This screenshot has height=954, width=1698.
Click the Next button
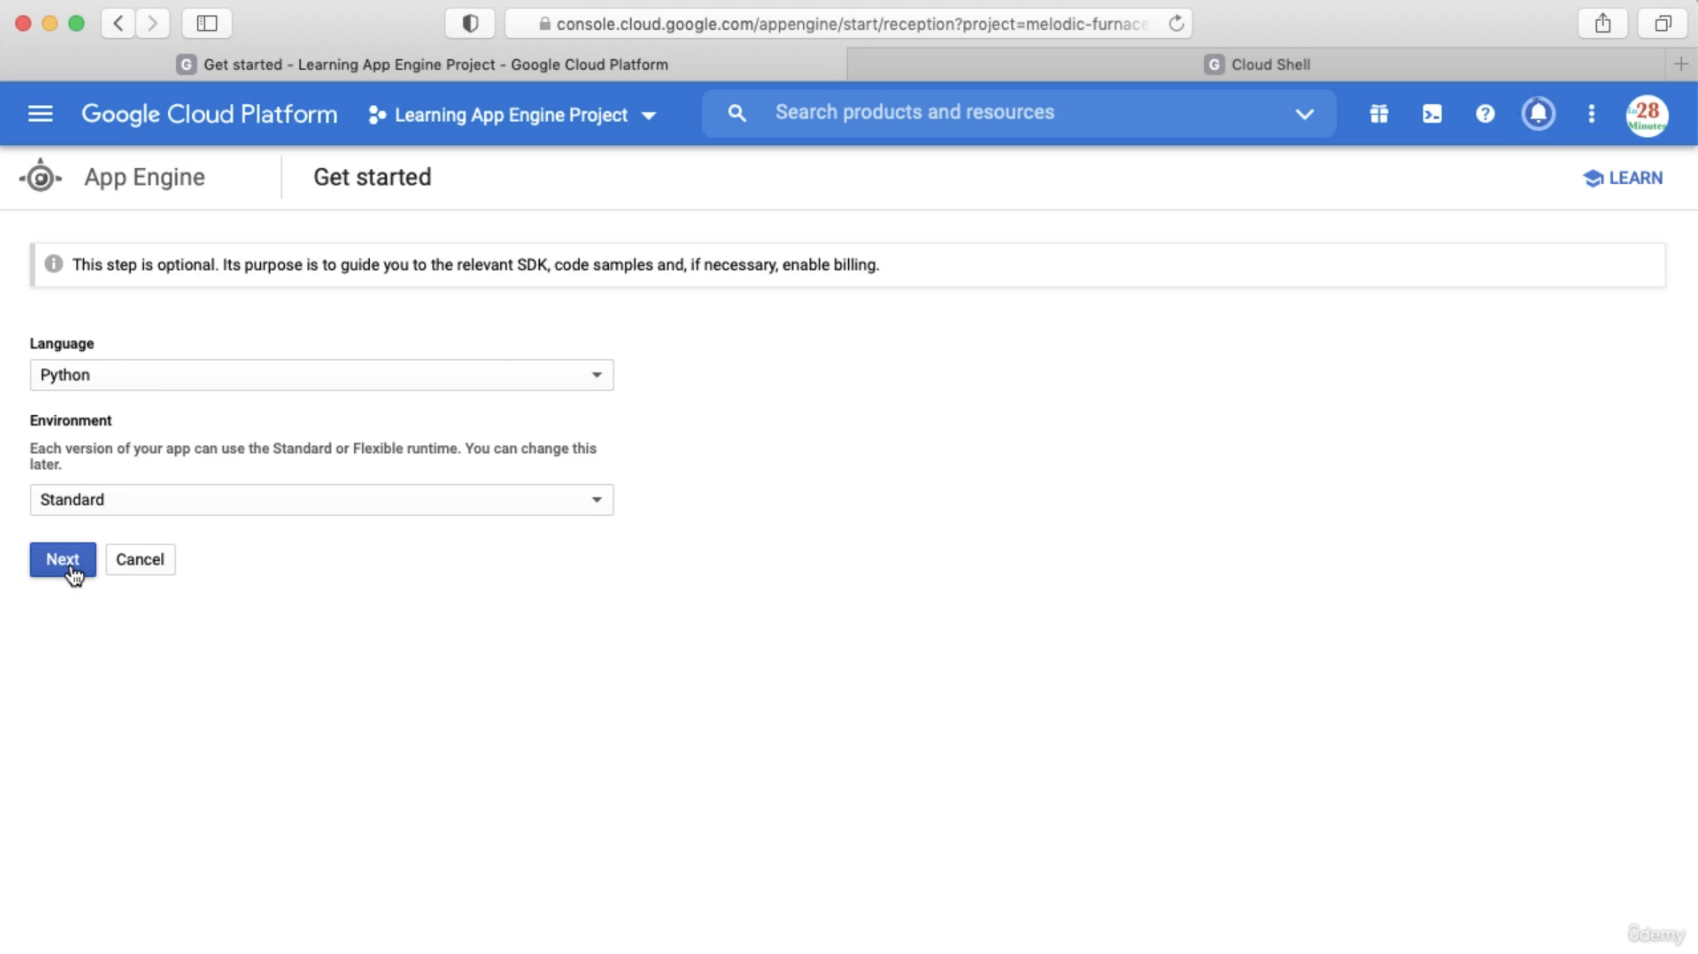click(63, 560)
